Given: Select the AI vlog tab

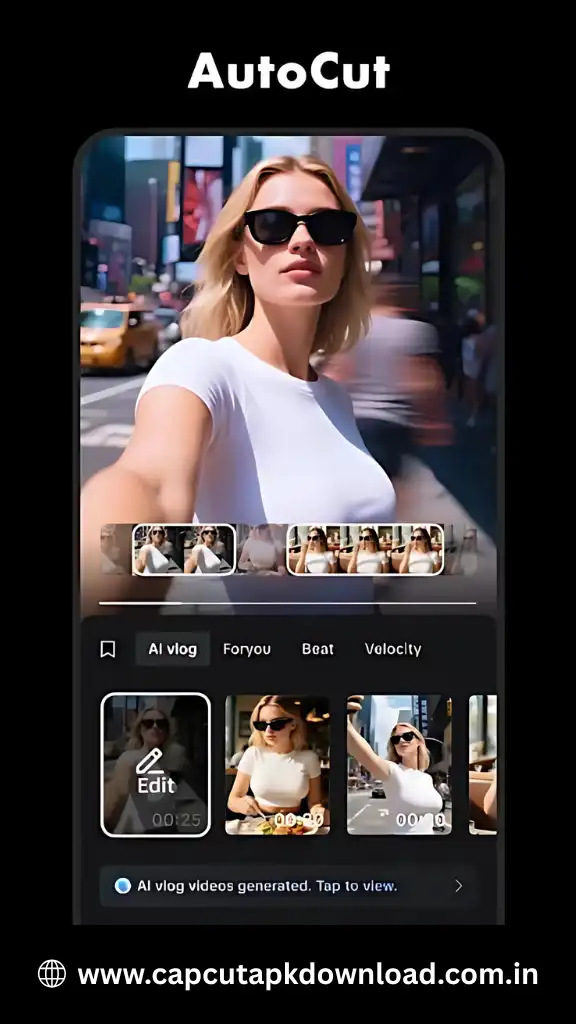Looking at the screenshot, I should click(172, 648).
